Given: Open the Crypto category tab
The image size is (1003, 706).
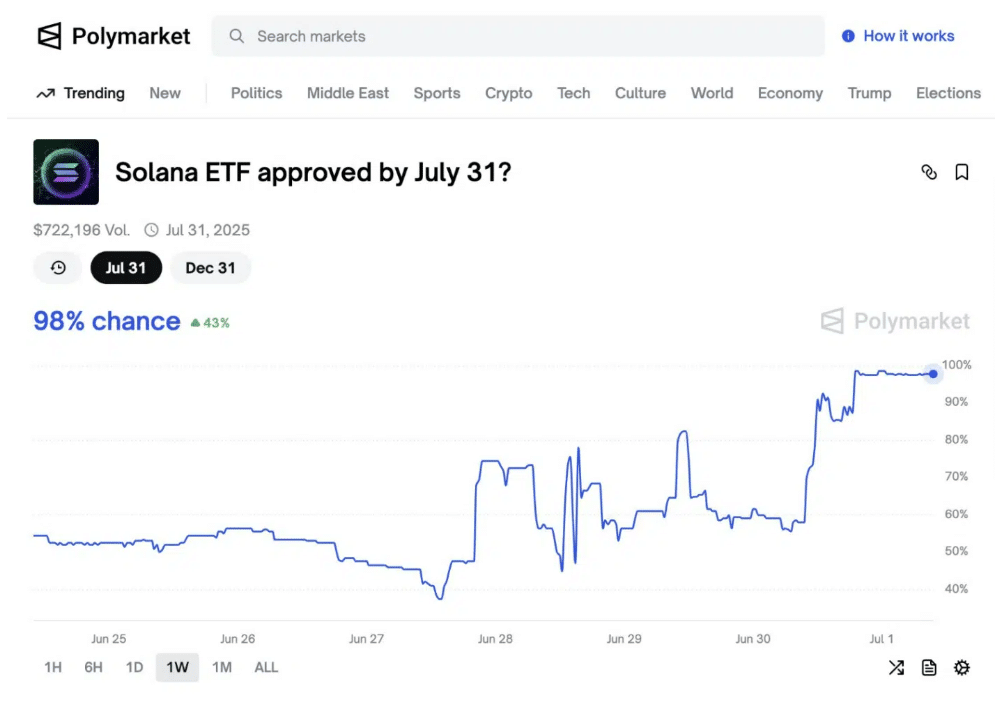Looking at the screenshot, I should click(x=509, y=93).
